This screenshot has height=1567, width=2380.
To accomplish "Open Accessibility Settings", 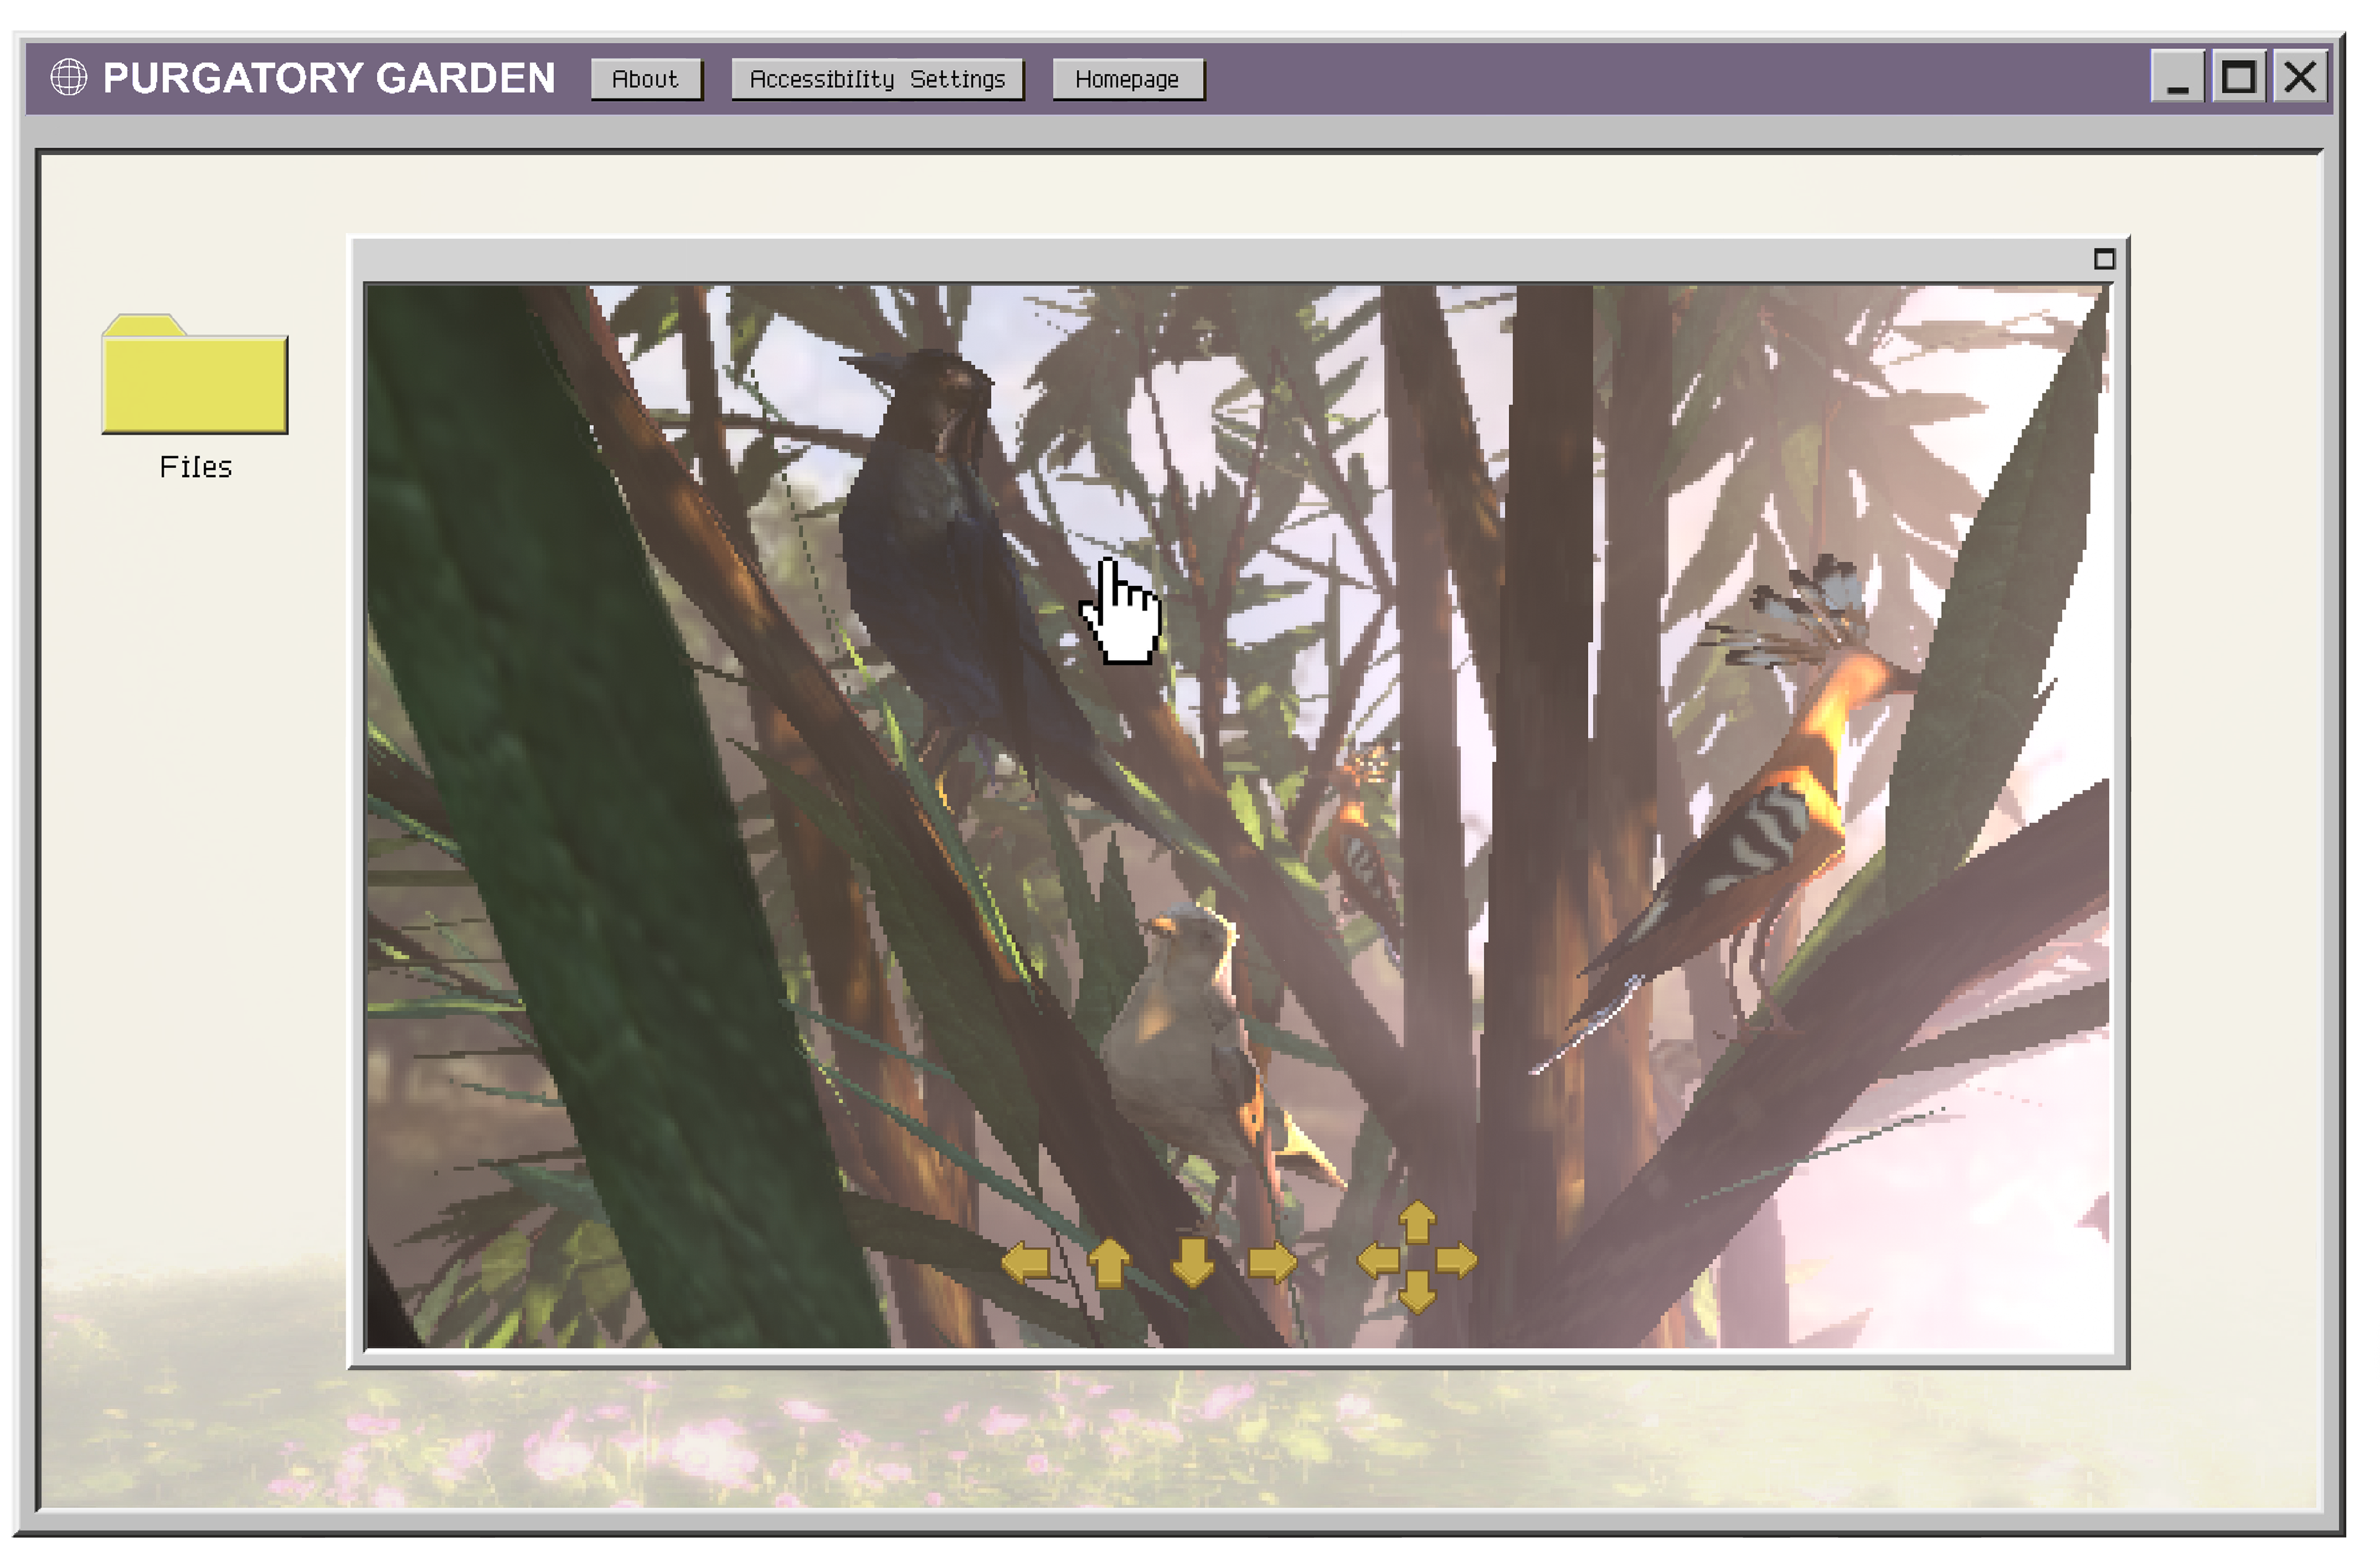I will [877, 80].
